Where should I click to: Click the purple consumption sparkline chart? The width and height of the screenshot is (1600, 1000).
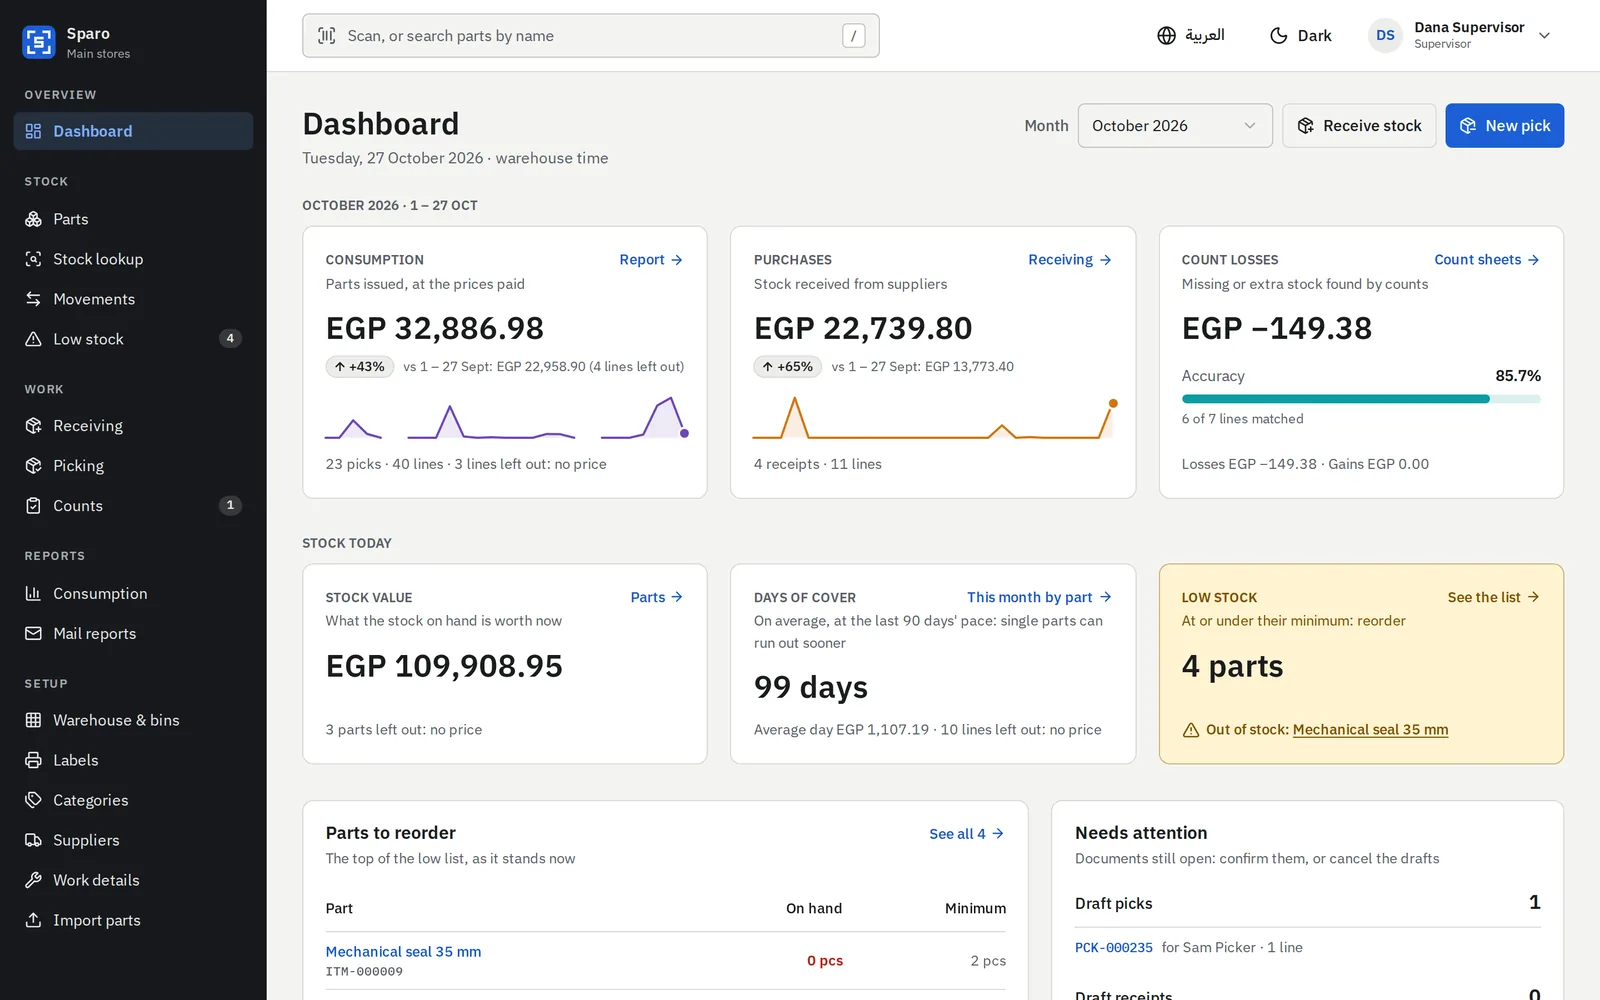pyautogui.click(x=506, y=418)
